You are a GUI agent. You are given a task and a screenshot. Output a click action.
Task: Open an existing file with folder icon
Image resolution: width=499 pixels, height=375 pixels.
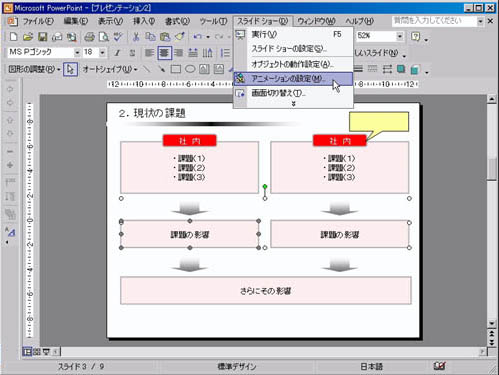click(x=28, y=36)
